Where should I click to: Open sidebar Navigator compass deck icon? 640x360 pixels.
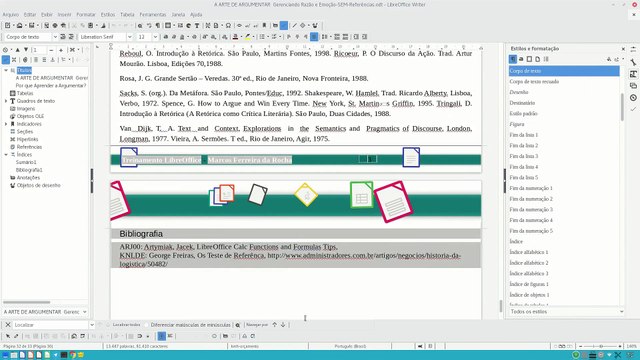633,98
